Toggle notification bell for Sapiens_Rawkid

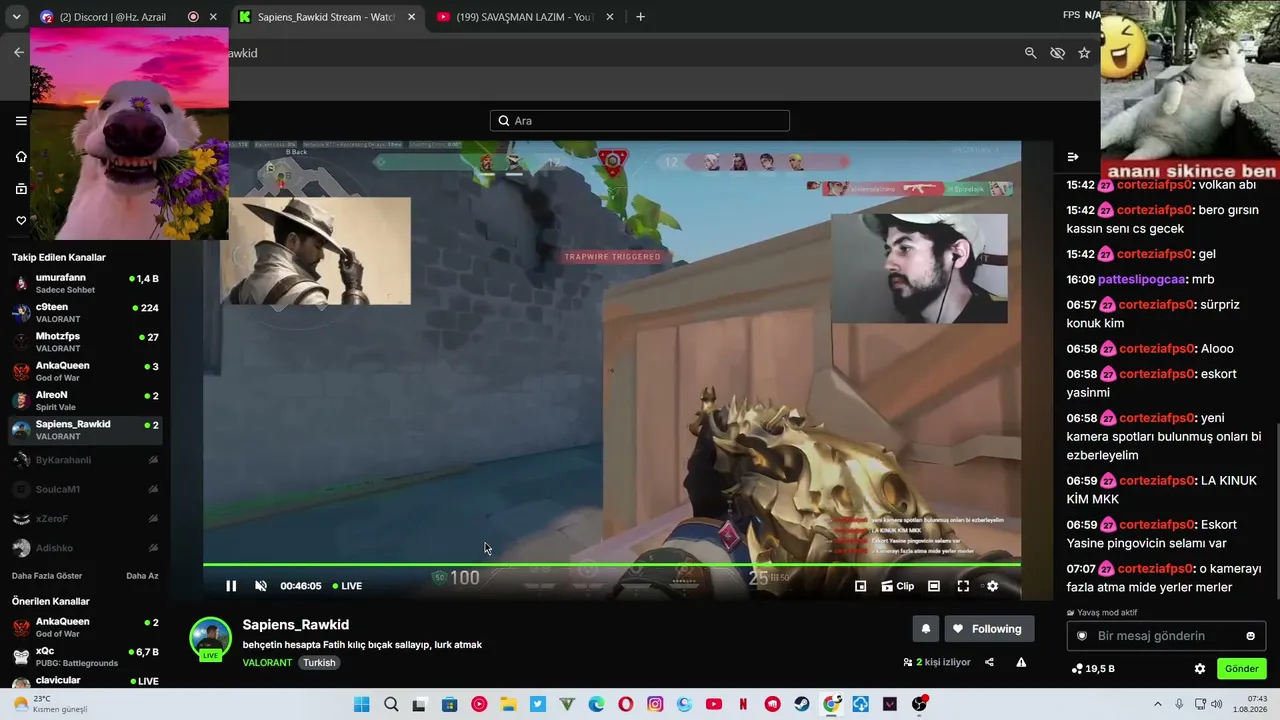coord(926,629)
